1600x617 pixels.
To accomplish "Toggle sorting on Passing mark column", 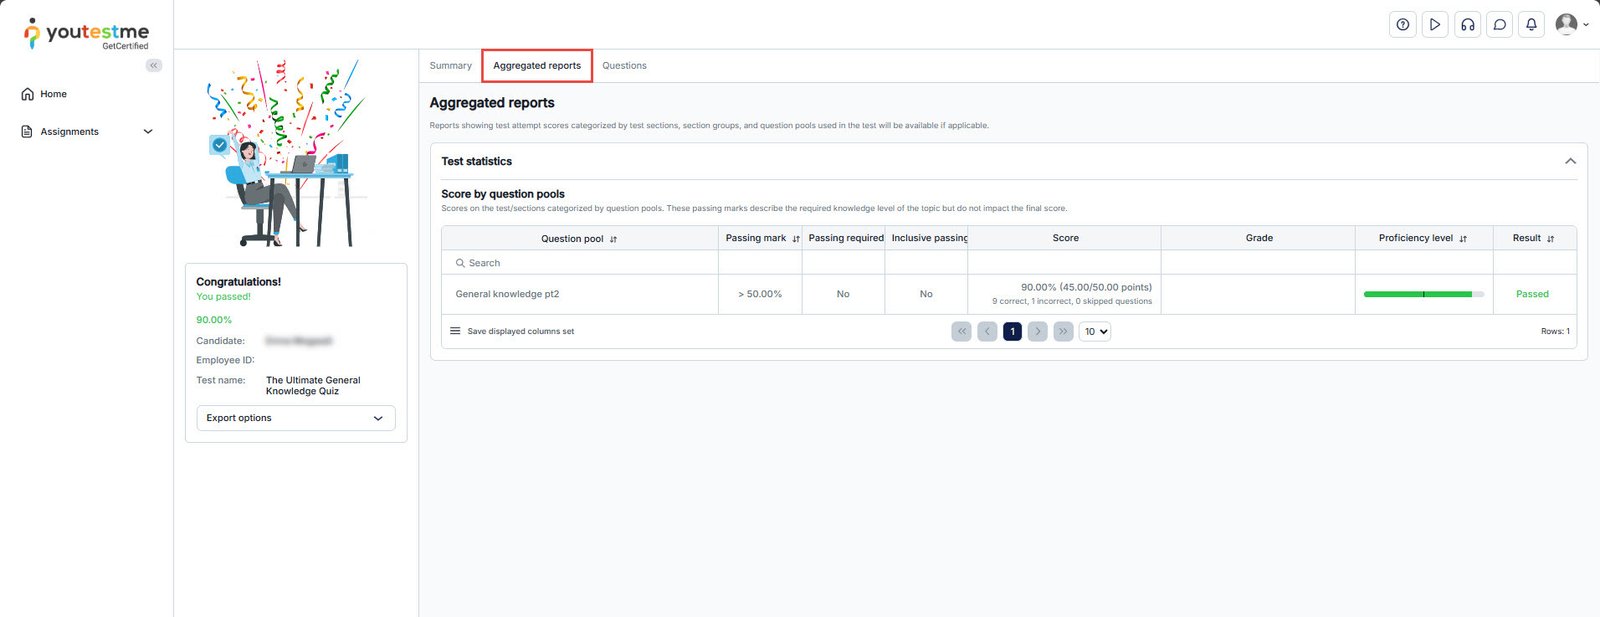I will (x=796, y=239).
